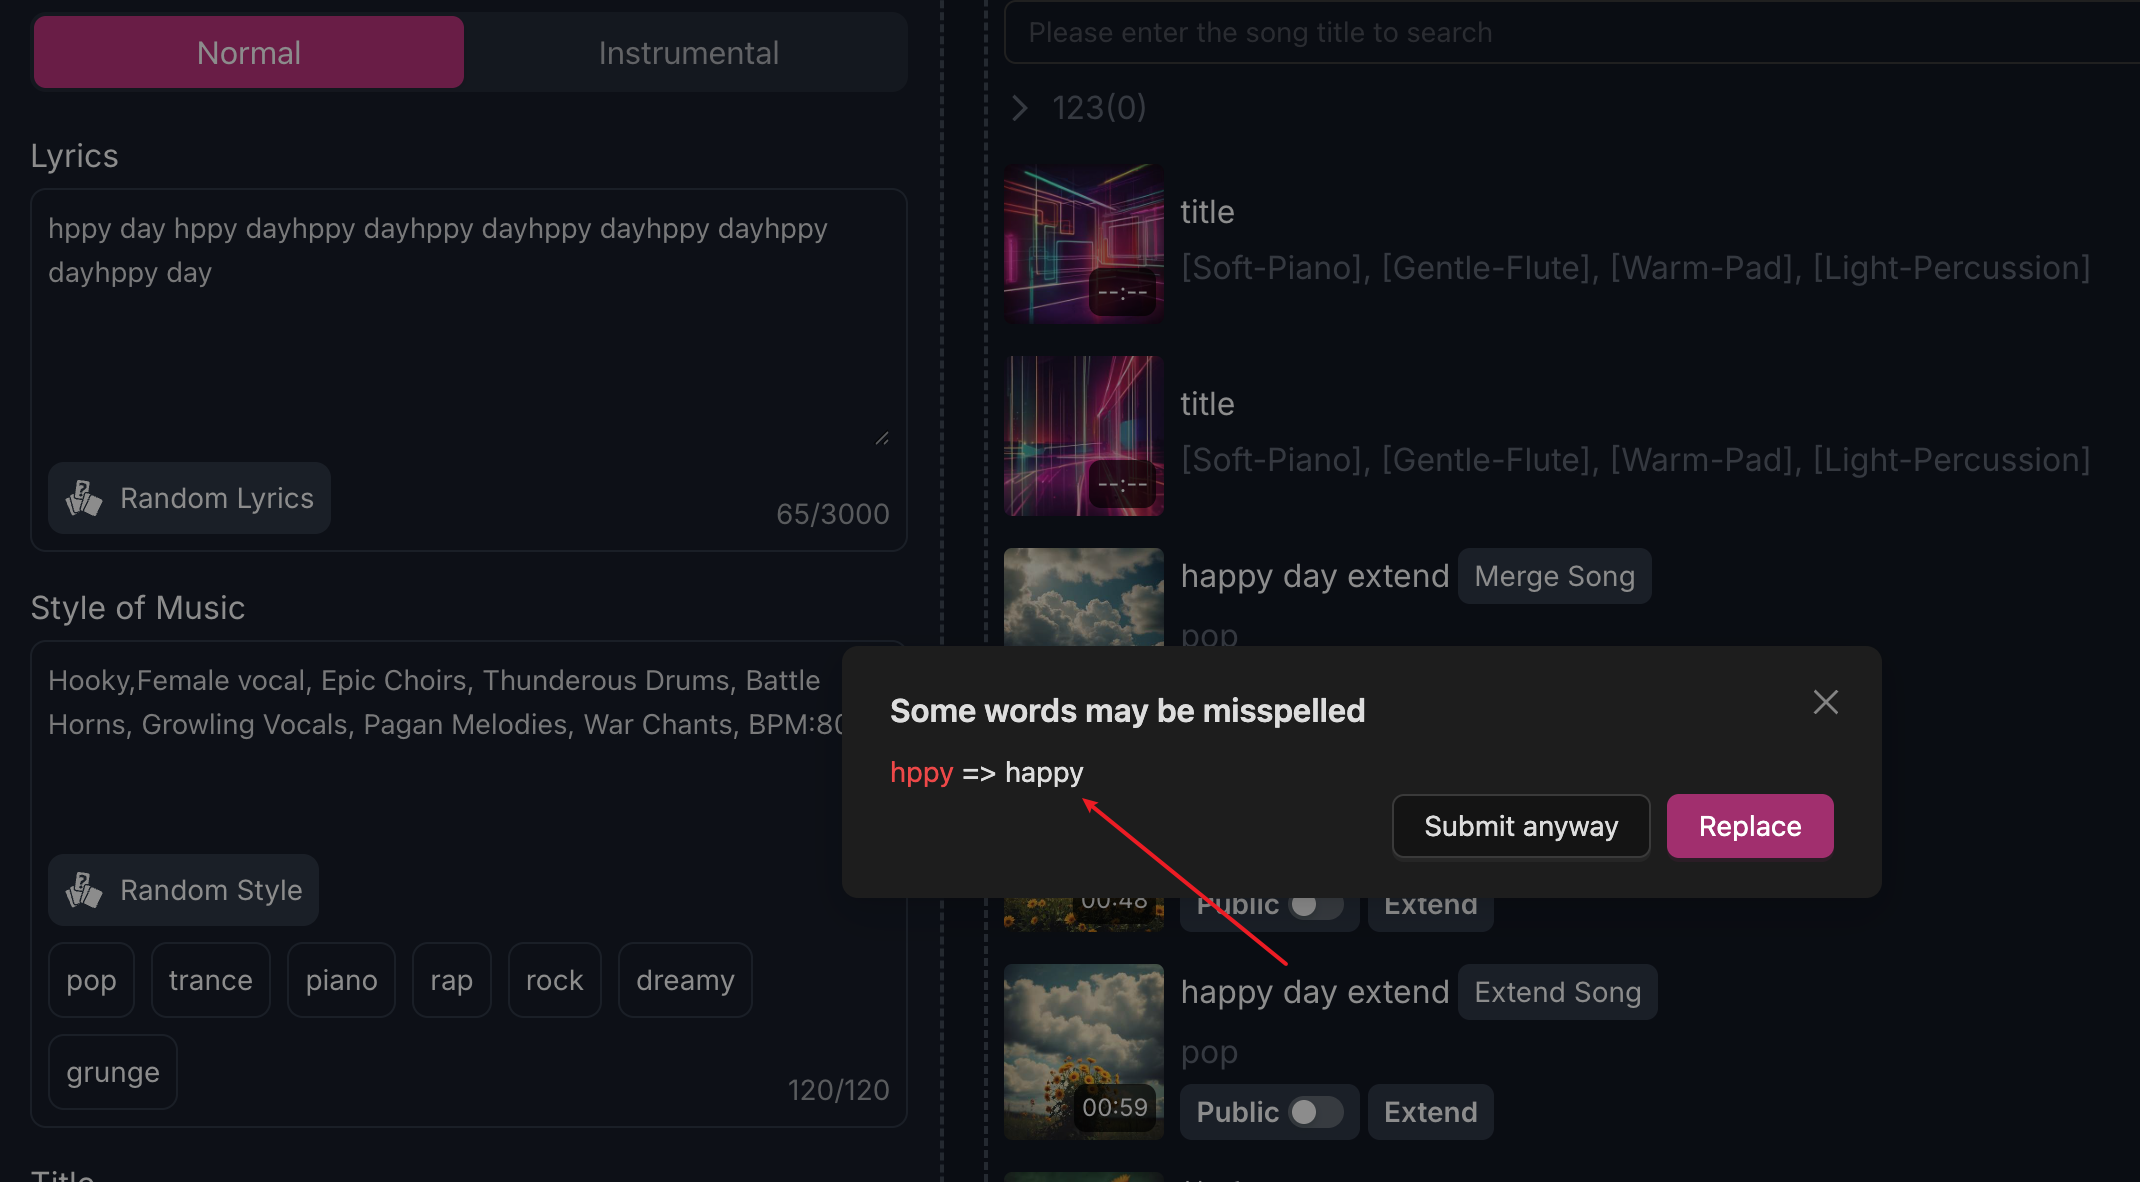Select the pop style tag

(x=90, y=980)
